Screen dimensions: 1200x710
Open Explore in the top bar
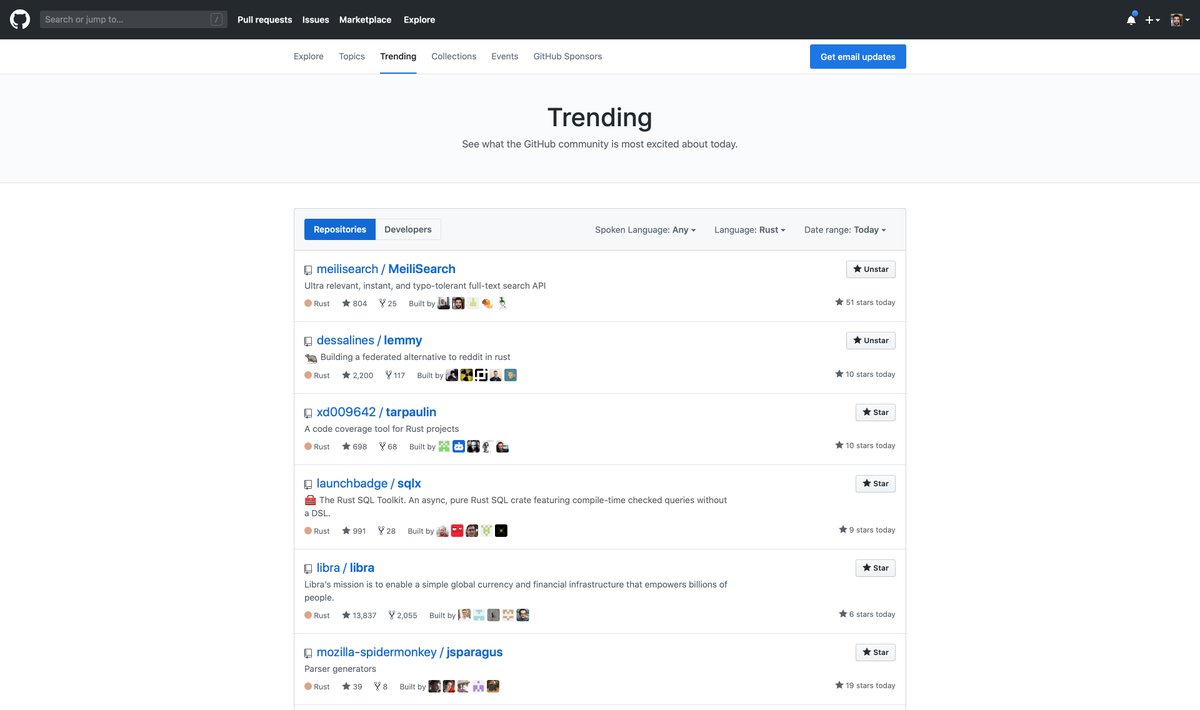coord(419,19)
